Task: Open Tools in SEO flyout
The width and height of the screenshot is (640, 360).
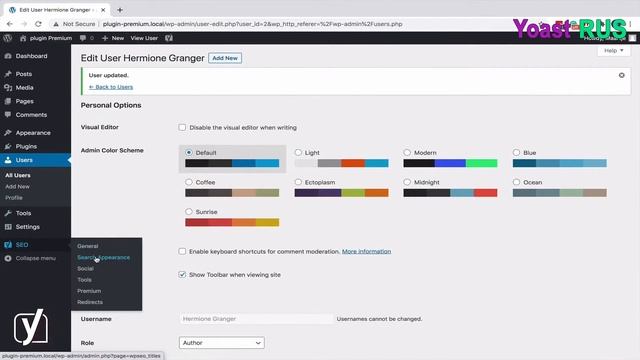Action: click(x=84, y=280)
